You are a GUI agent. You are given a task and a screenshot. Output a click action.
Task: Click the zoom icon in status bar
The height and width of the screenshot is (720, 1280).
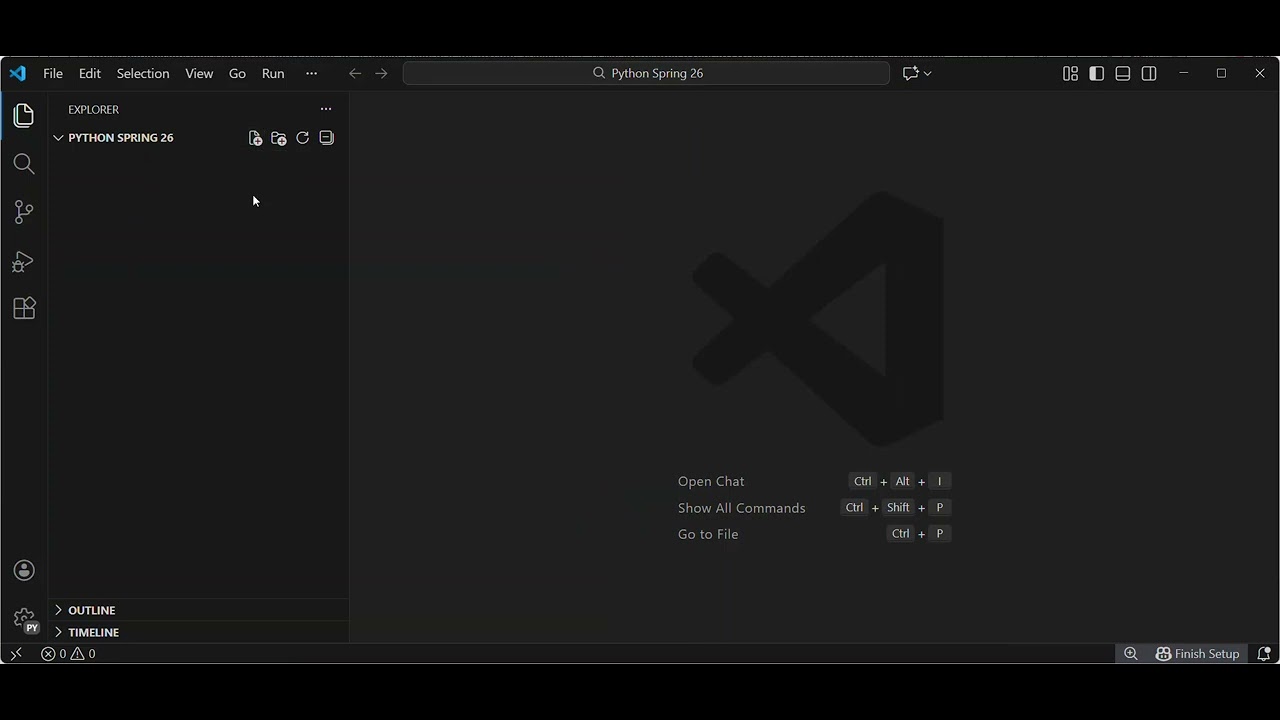click(x=1131, y=654)
